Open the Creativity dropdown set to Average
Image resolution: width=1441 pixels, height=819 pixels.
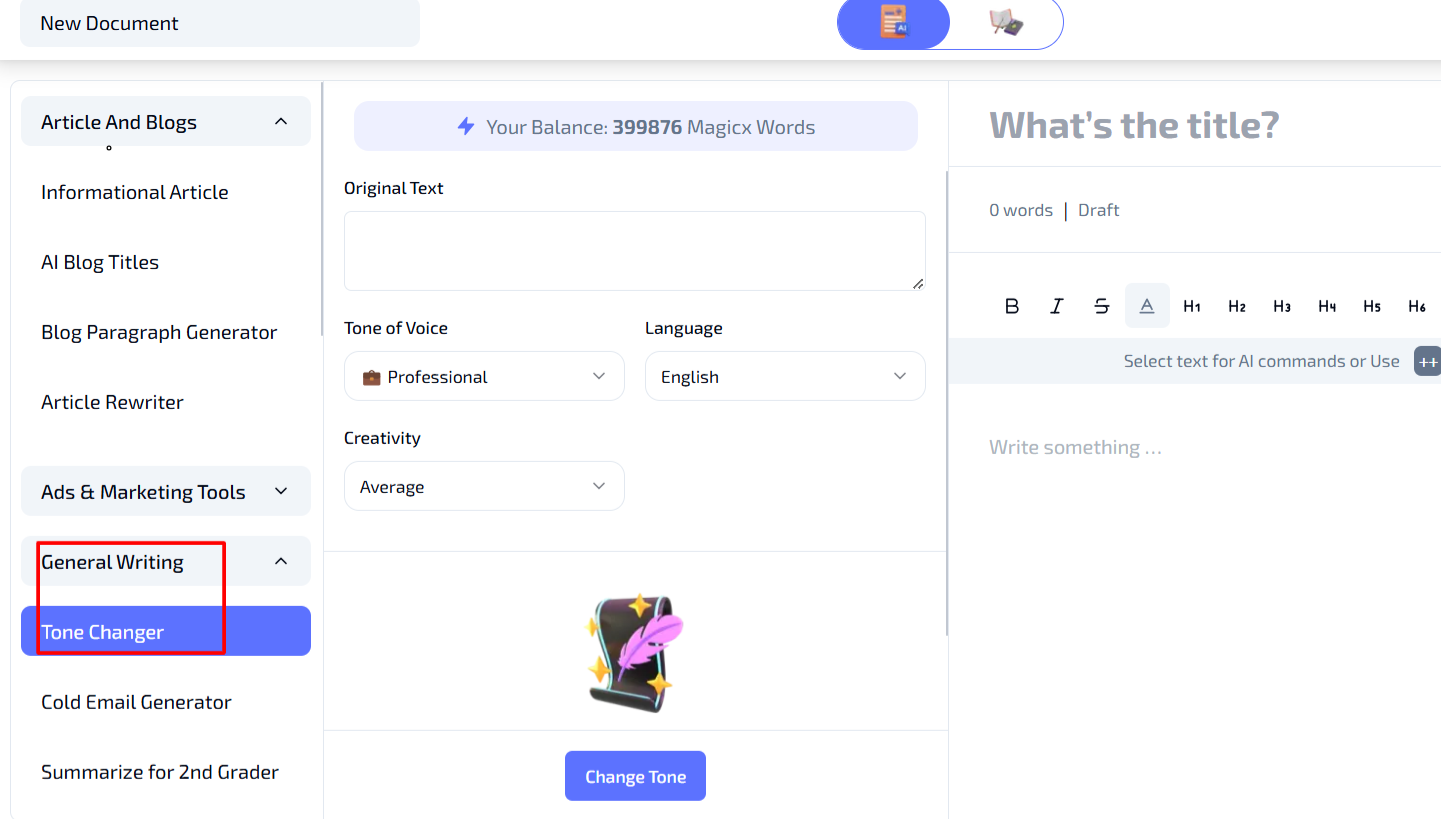click(x=484, y=487)
